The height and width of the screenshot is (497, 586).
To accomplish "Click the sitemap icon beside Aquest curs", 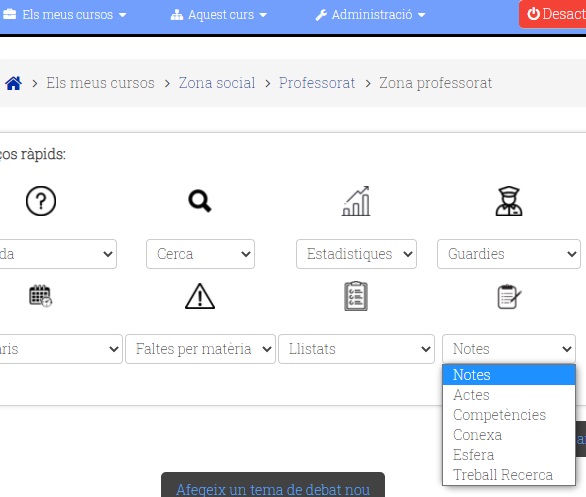I will tap(176, 15).
